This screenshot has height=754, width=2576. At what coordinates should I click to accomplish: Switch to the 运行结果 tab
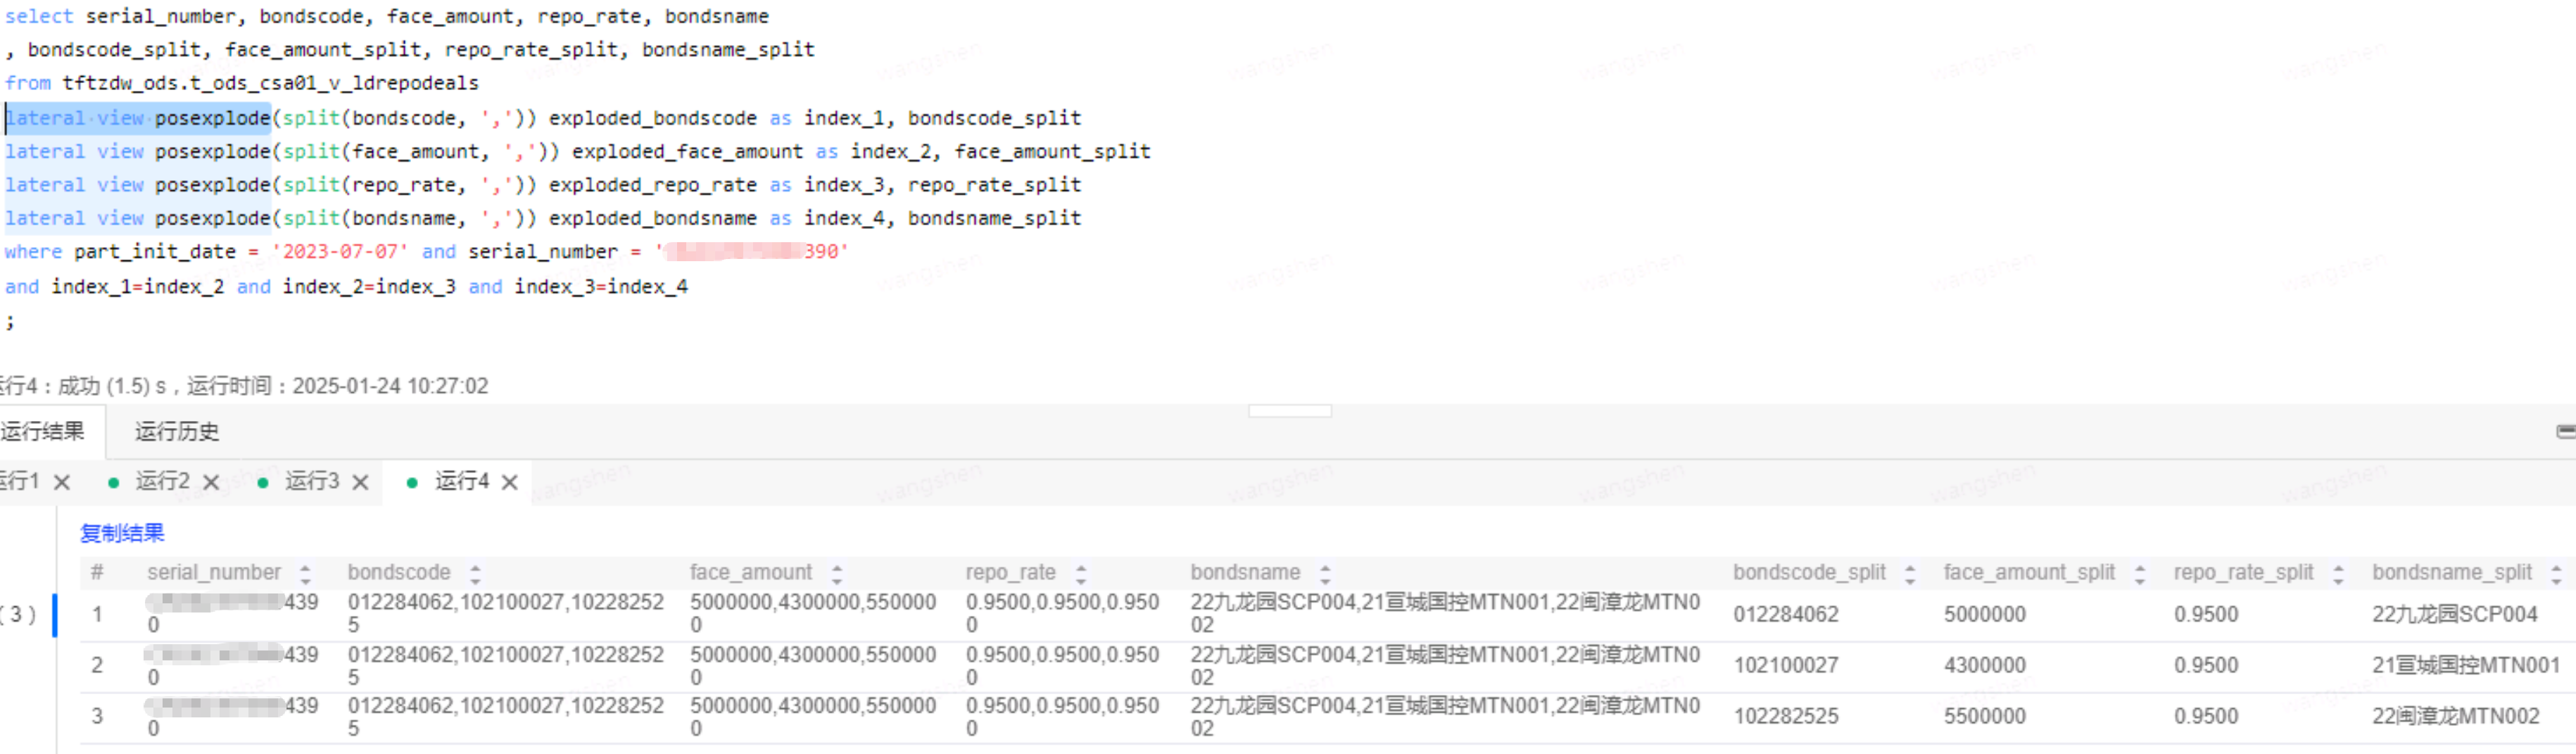(42, 431)
